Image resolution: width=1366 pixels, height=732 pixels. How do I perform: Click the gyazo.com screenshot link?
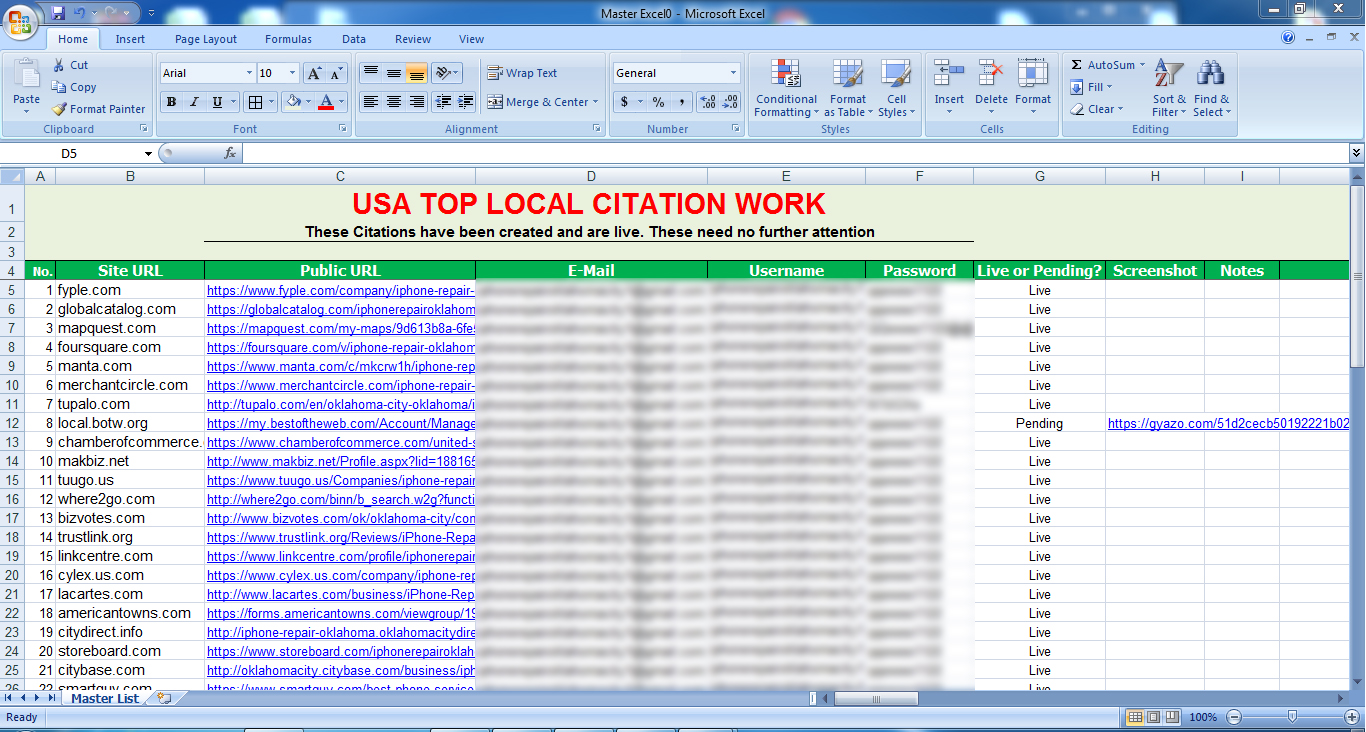(x=1228, y=424)
